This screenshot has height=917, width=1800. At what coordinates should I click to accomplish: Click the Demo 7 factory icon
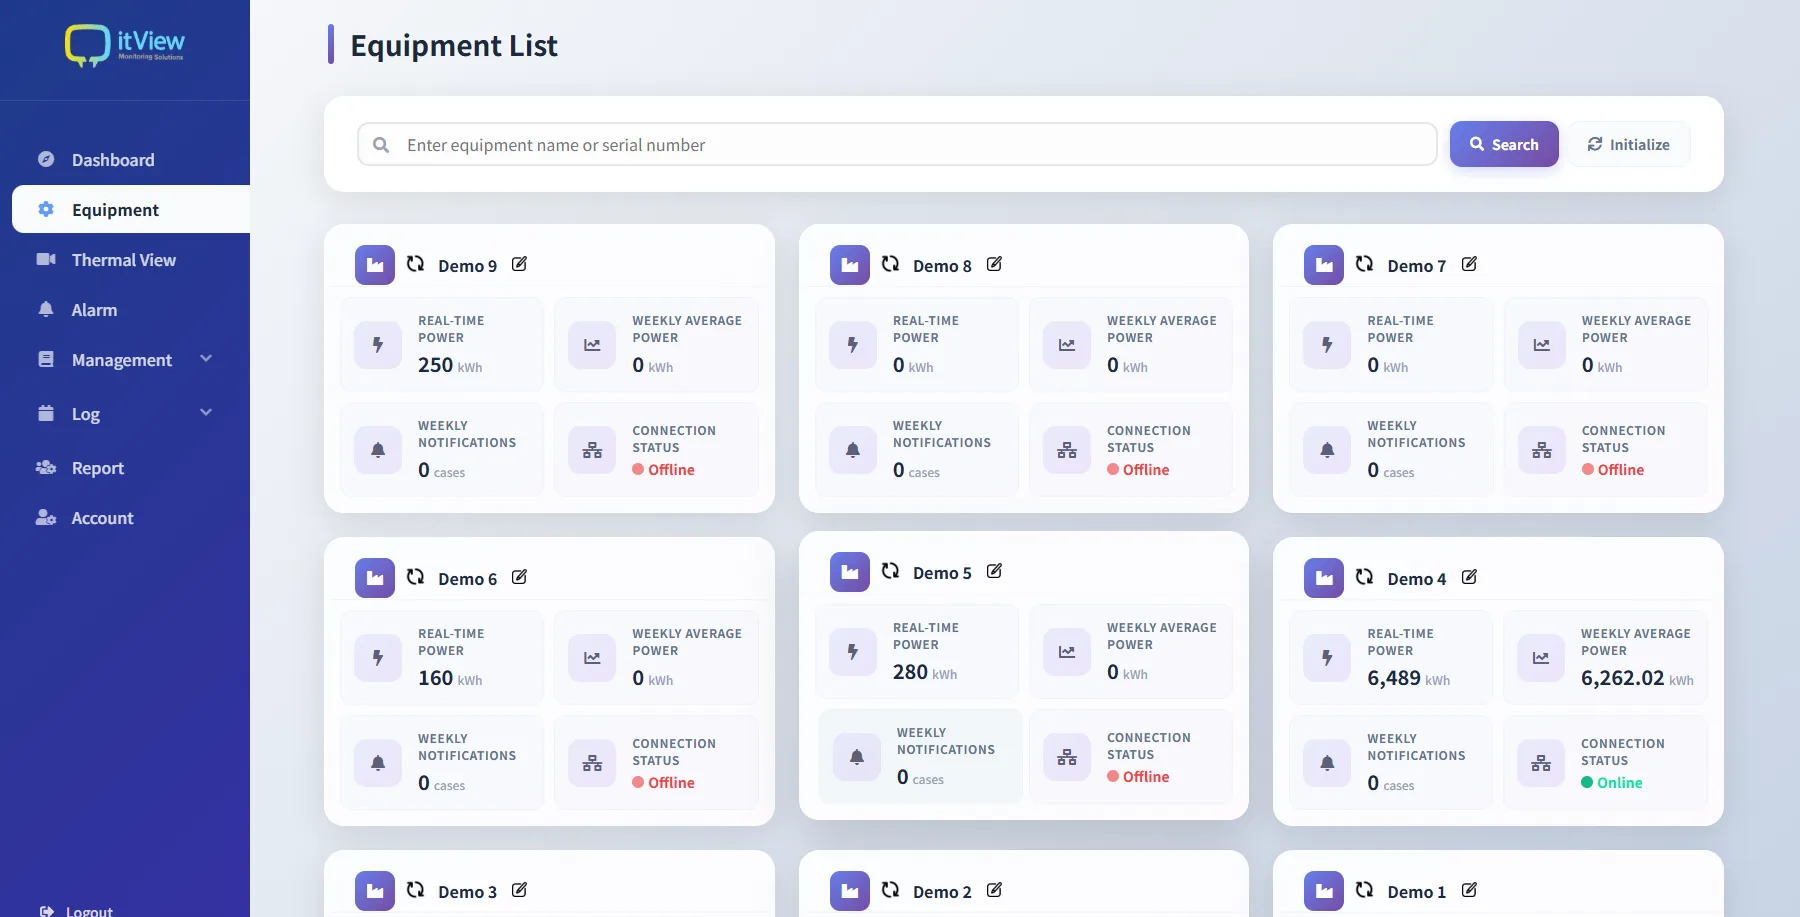pyautogui.click(x=1324, y=265)
